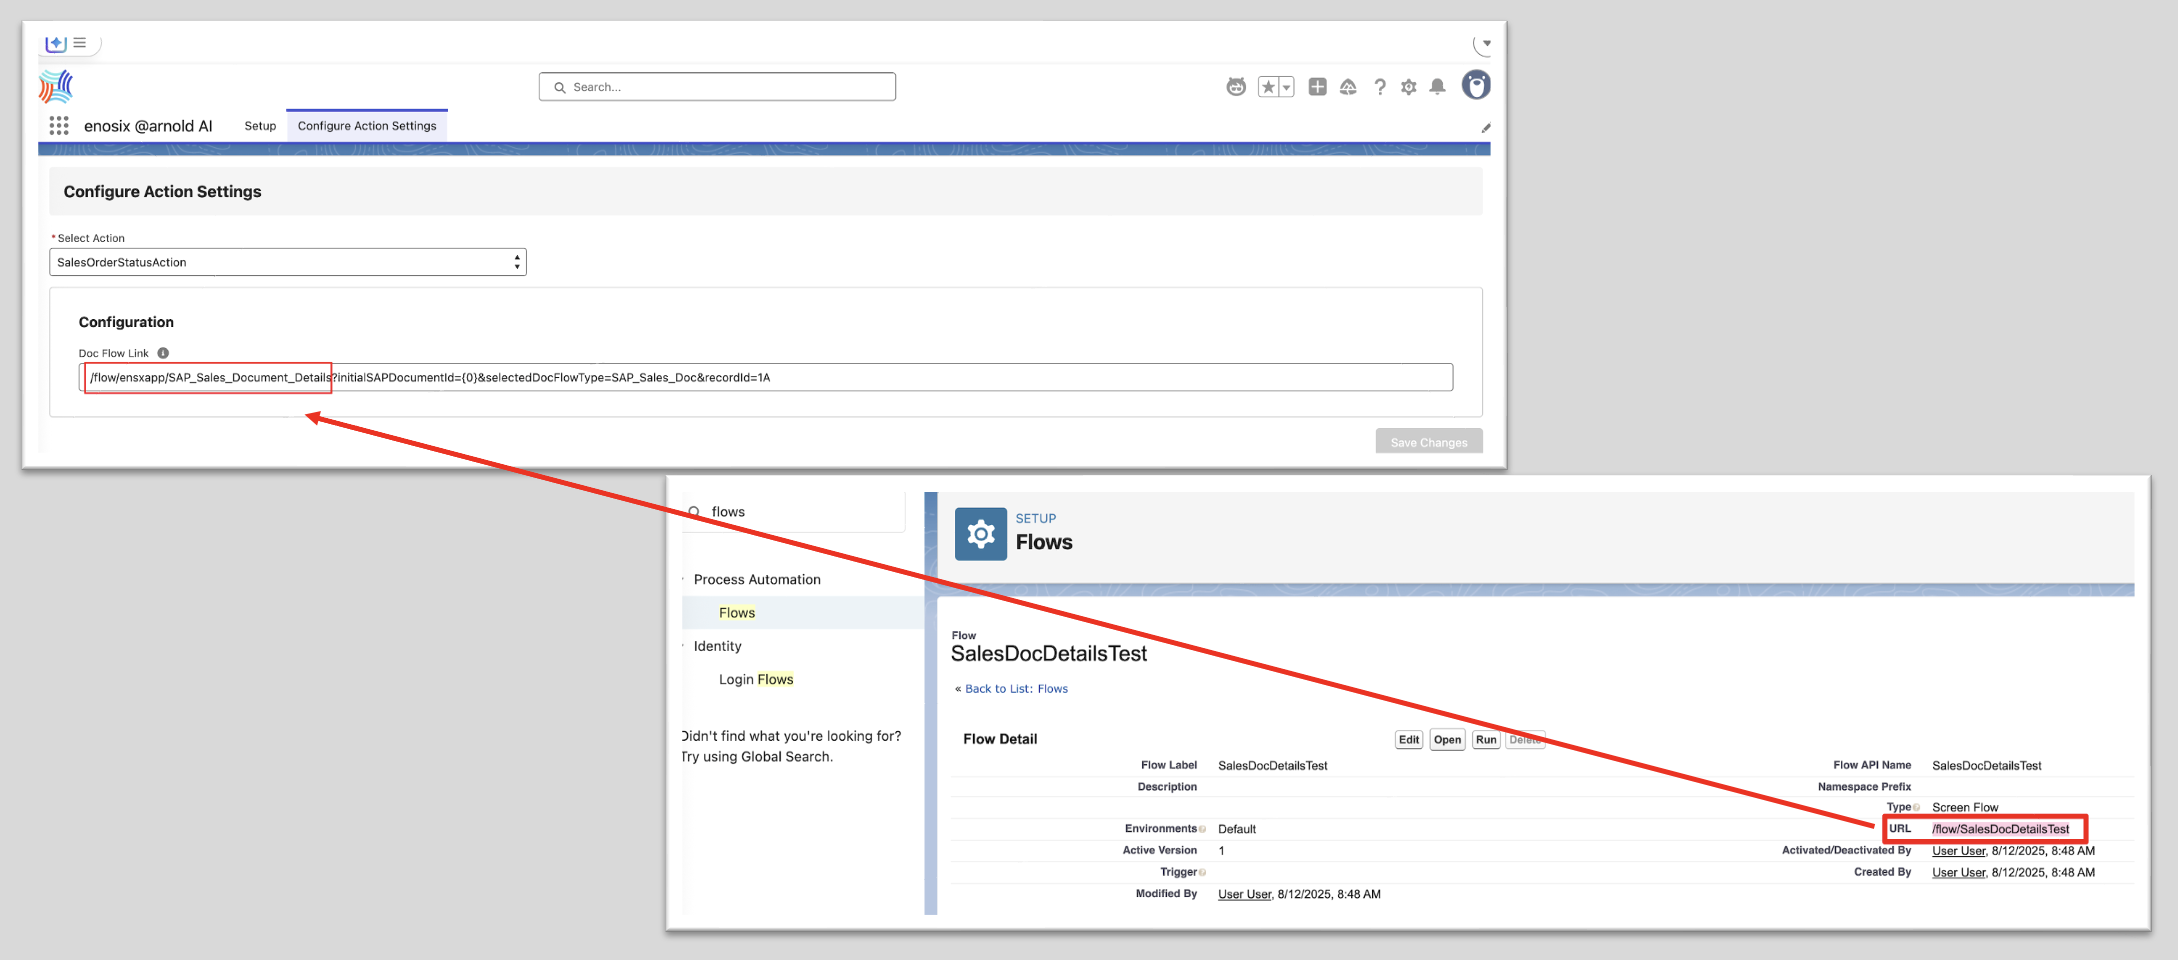This screenshot has height=960, width=2178.
Task: Expand the favorites list dropdown arrow
Action: [1287, 87]
